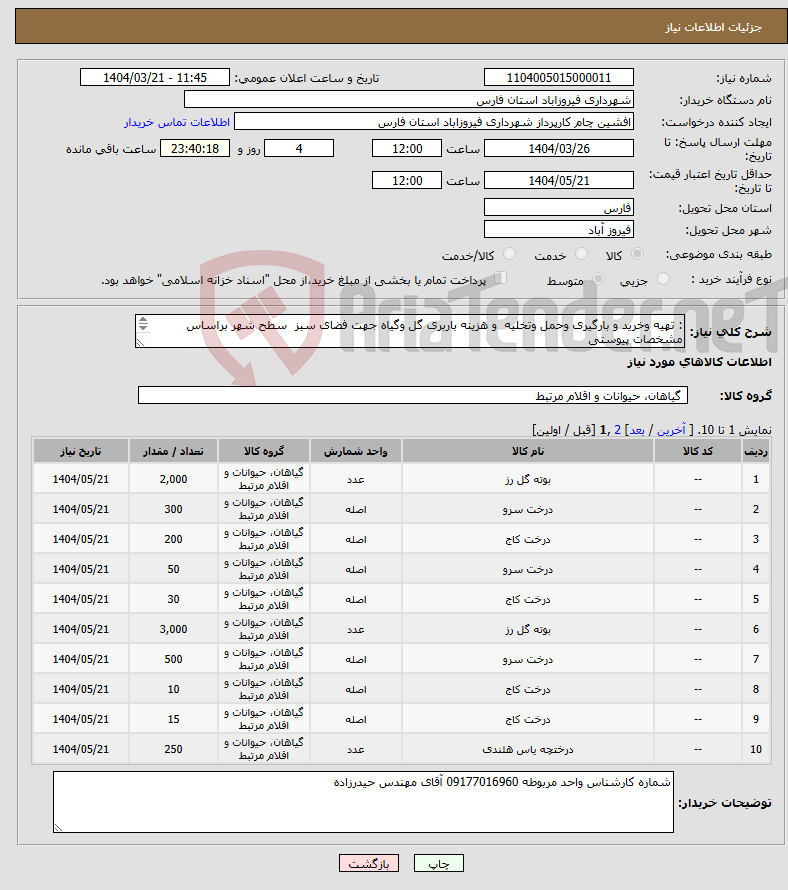Click the واحد شمارش column header
This screenshot has width=788, height=890.
[356, 451]
